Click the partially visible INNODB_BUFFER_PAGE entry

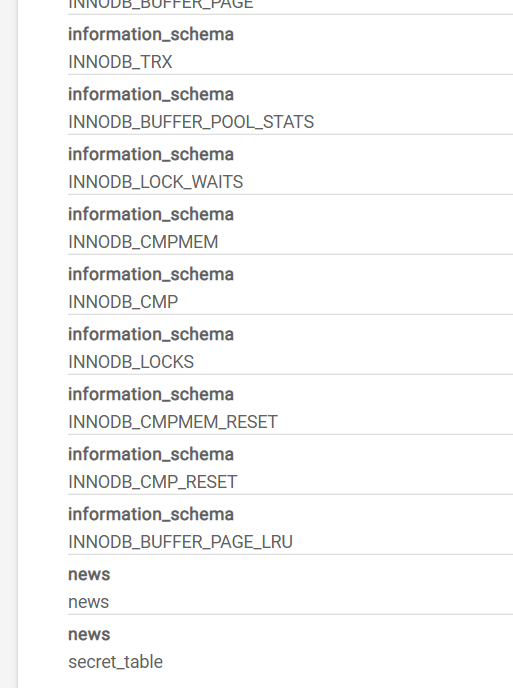click(161, 4)
